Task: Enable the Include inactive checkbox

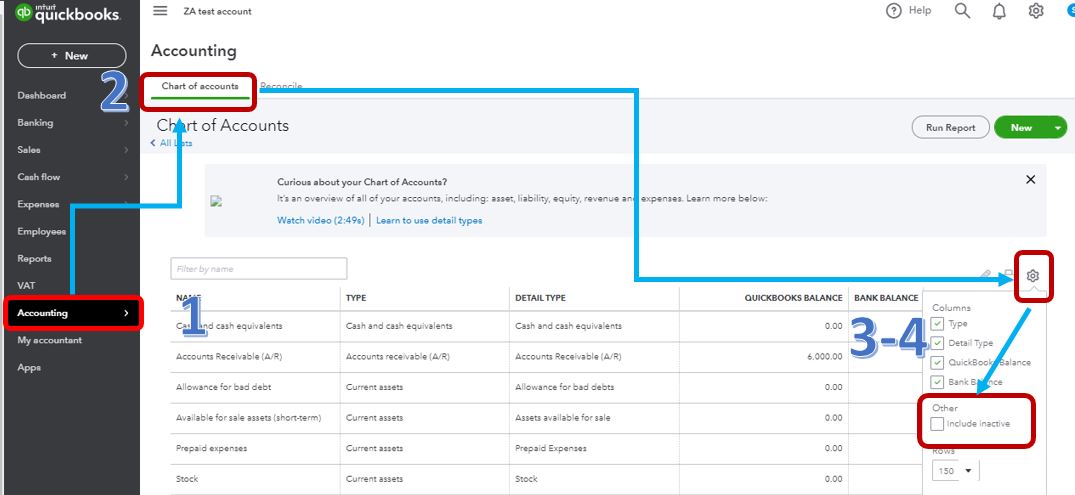Action: tap(937, 424)
